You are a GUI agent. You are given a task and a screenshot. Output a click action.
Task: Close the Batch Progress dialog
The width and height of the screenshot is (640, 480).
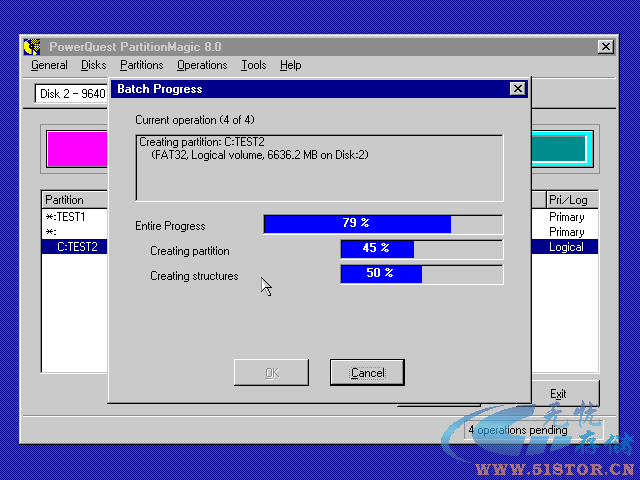[517, 89]
